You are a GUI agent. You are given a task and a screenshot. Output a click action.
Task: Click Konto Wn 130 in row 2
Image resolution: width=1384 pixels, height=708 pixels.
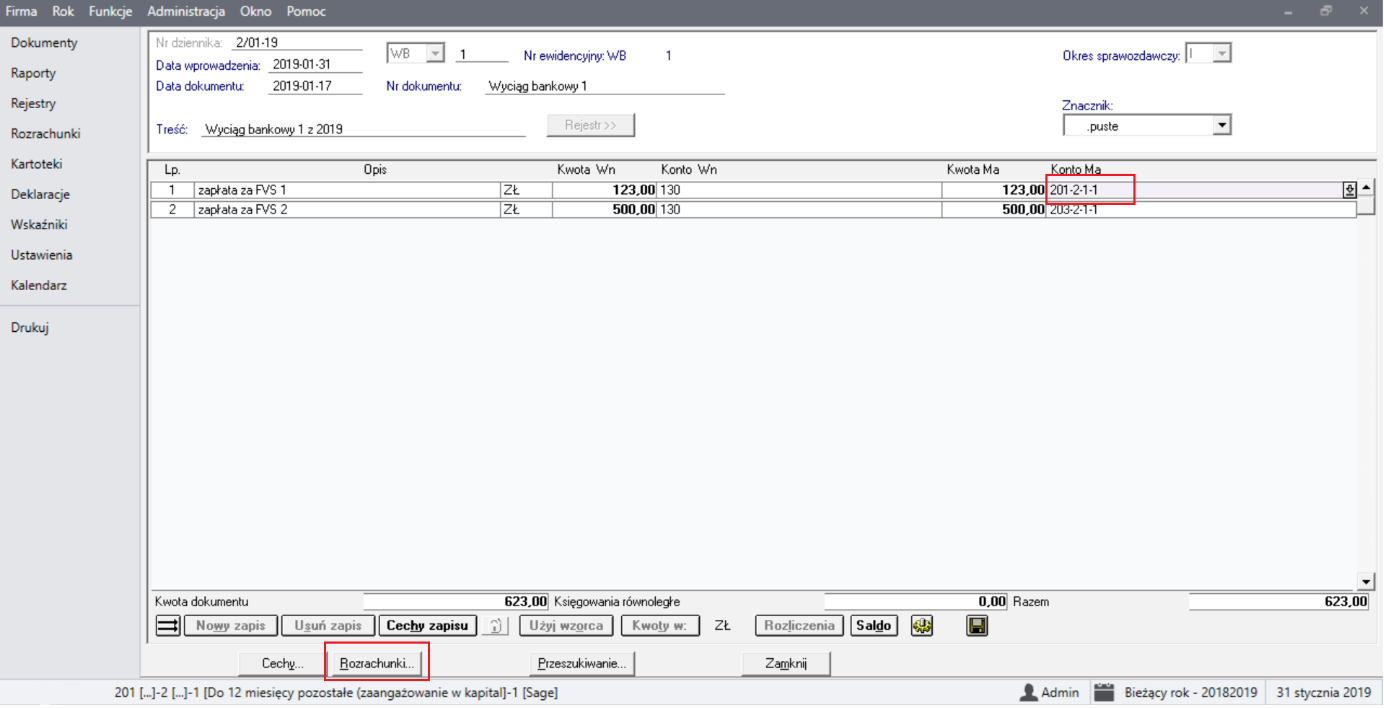click(799, 210)
